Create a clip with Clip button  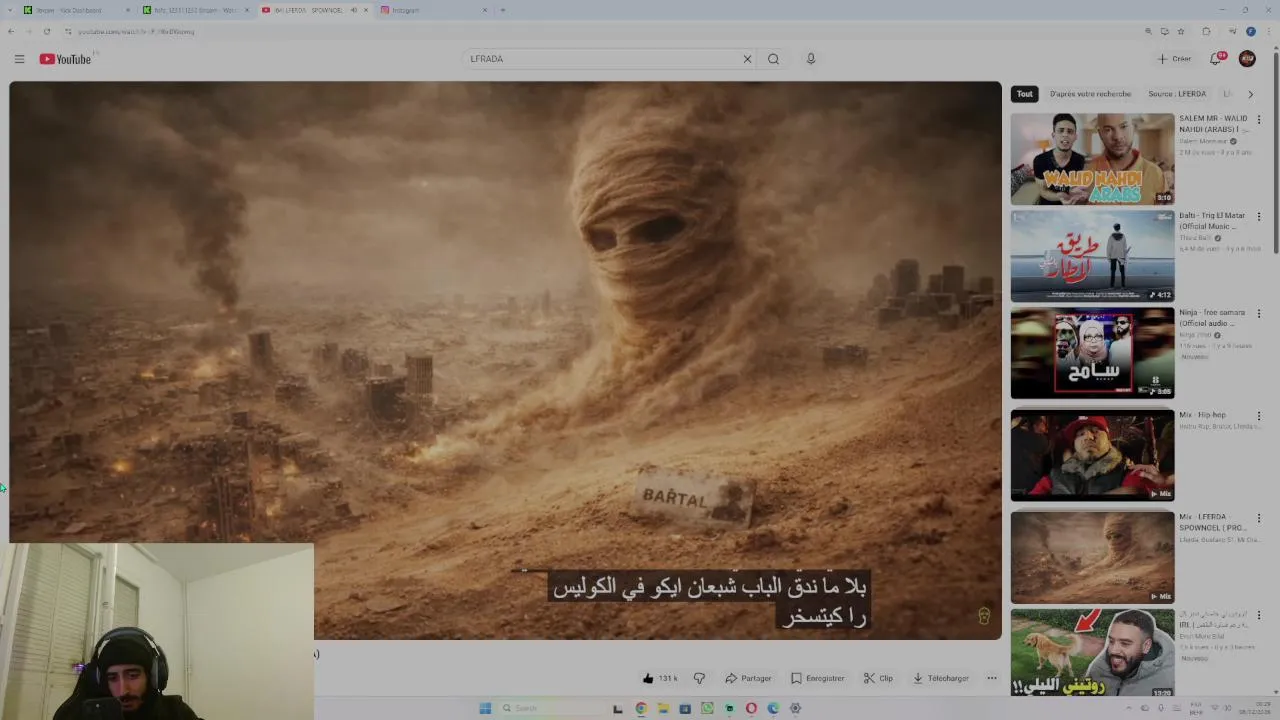point(878,678)
